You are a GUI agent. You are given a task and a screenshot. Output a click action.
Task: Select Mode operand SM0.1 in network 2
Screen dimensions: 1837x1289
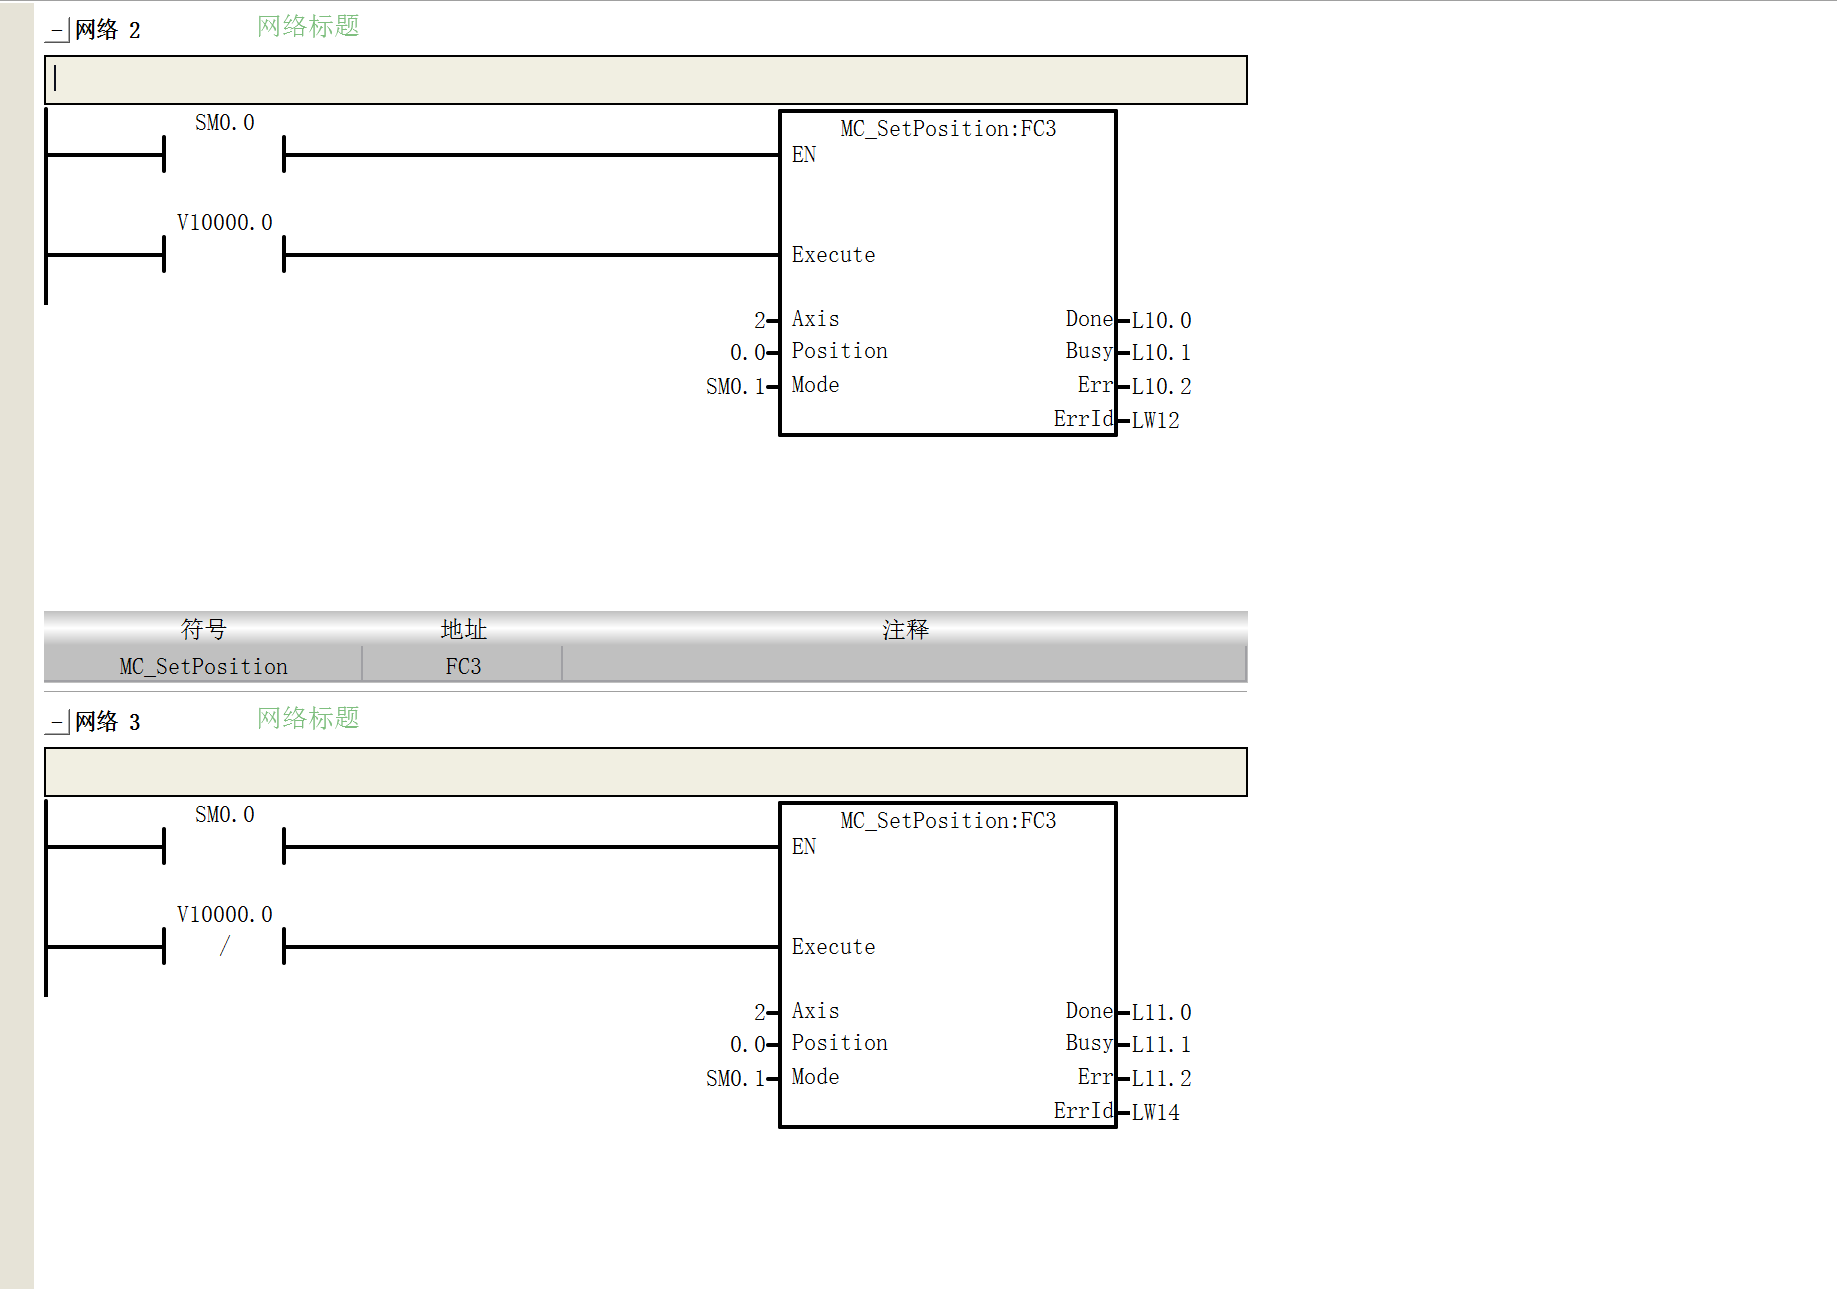[736, 387]
